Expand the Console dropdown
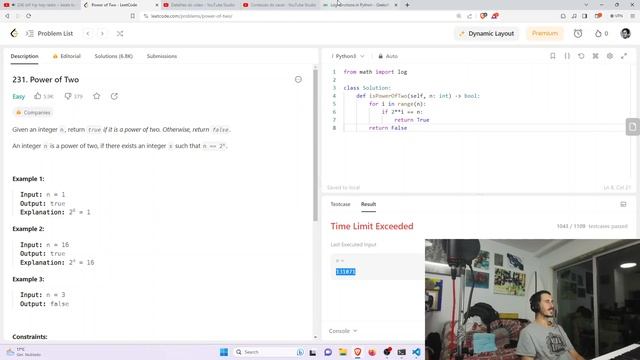The width and height of the screenshot is (640, 360). coord(343,331)
